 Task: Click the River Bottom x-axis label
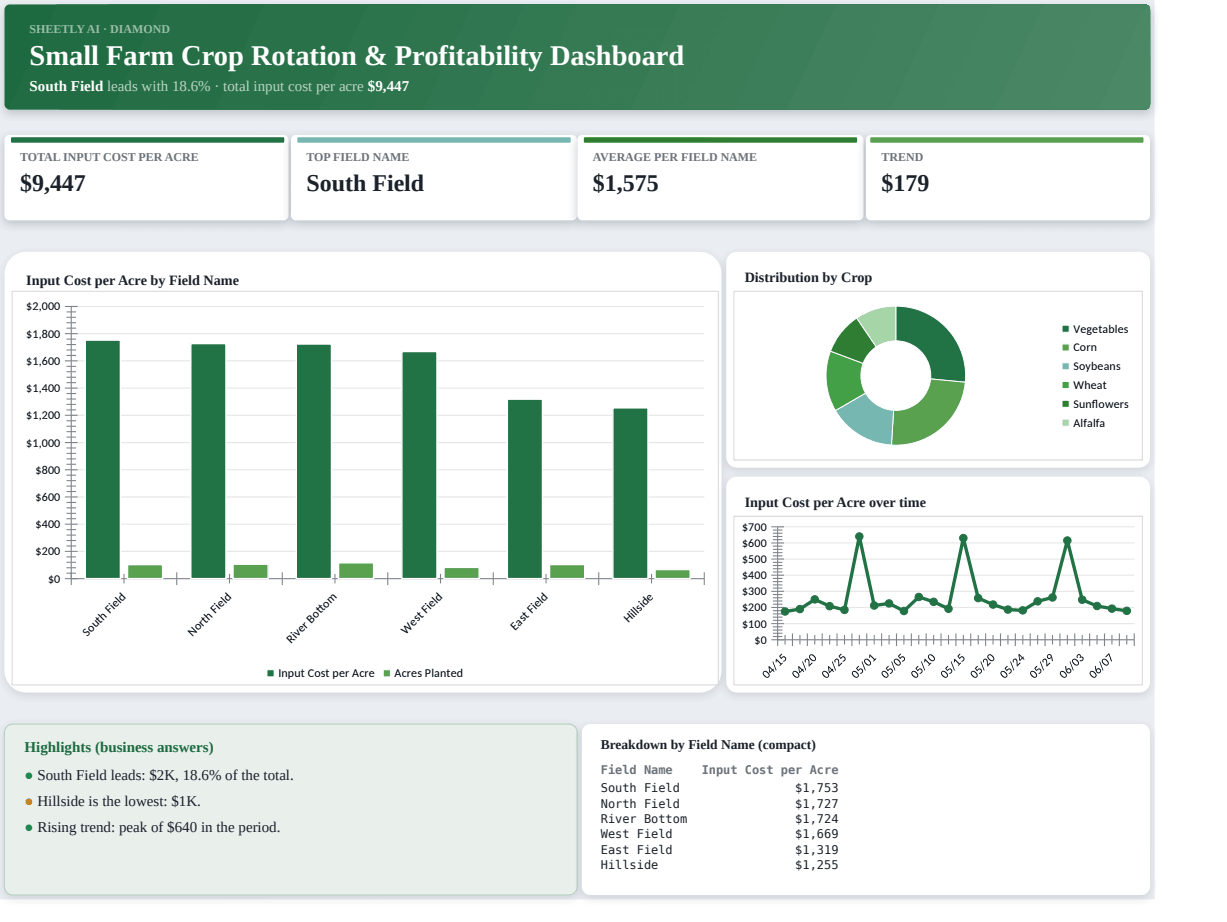click(311, 618)
